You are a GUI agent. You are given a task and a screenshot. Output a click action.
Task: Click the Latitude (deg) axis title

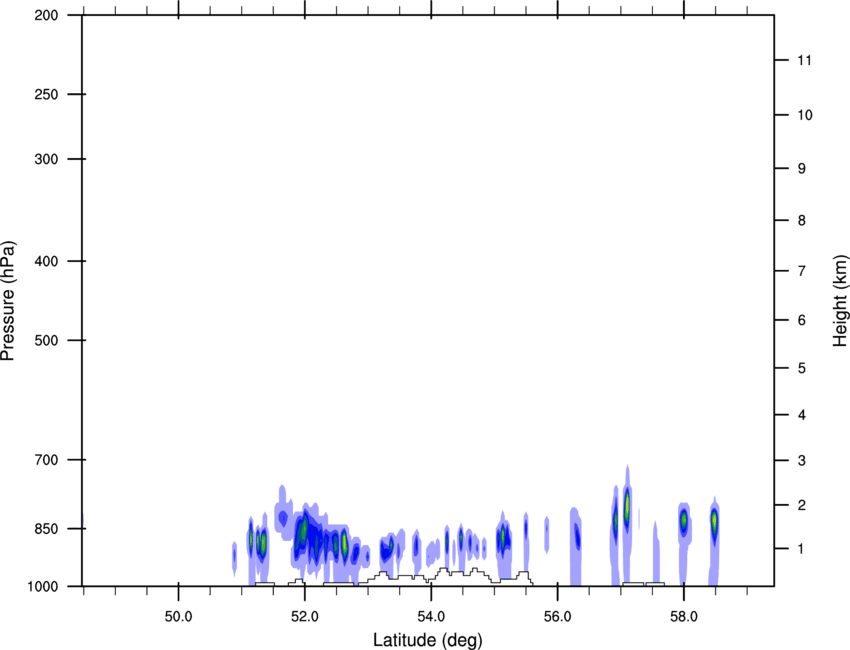click(x=427, y=640)
